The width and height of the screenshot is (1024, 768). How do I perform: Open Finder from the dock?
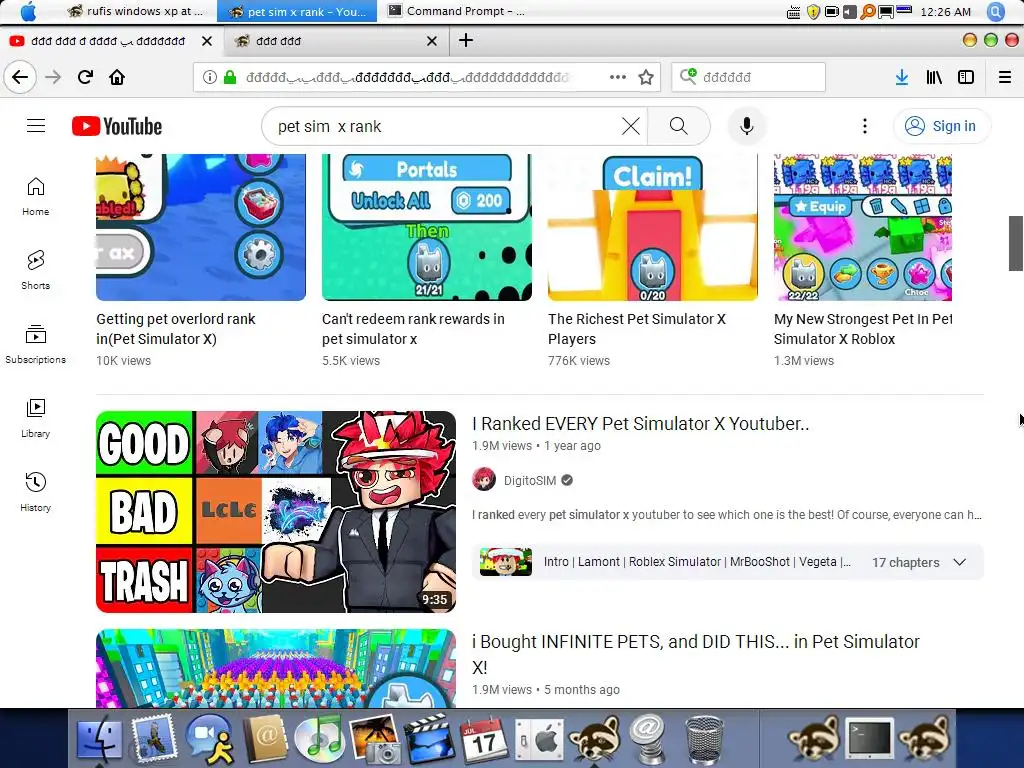(99, 738)
